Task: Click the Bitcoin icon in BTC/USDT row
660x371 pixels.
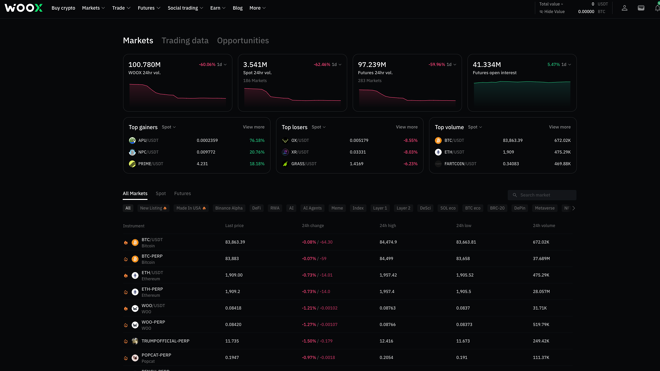Action: click(135, 243)
